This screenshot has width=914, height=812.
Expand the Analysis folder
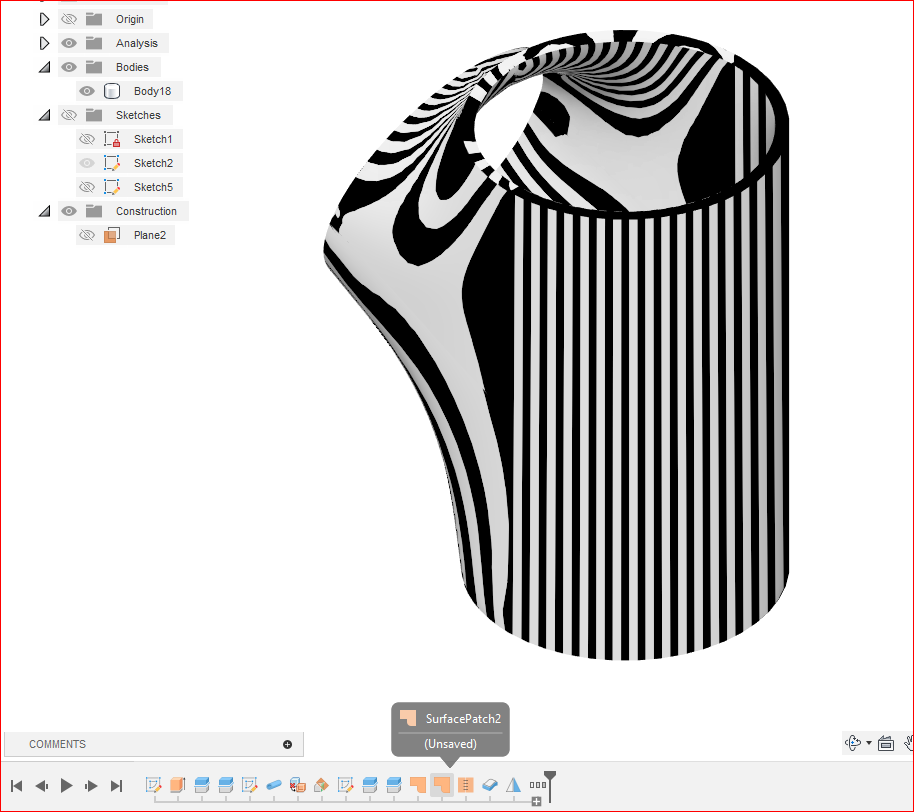[44, 43]
